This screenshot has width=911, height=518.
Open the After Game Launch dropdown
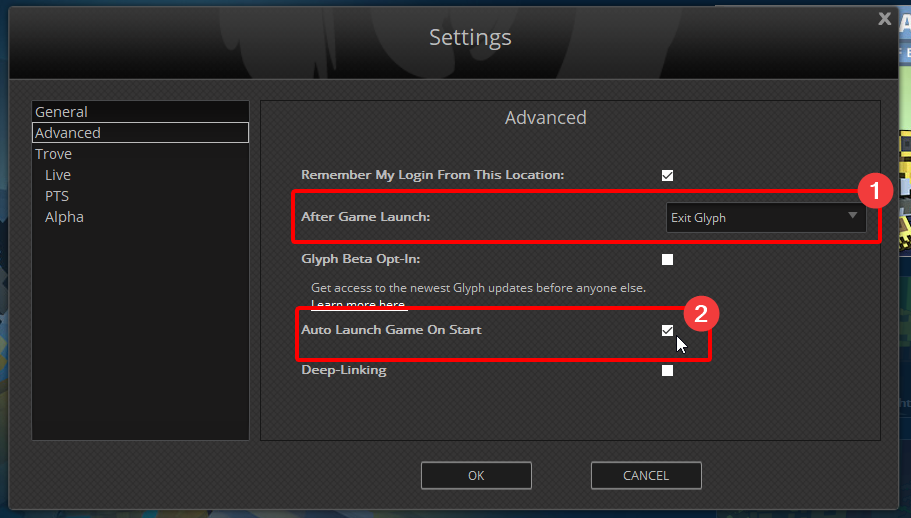click(765, 218)
